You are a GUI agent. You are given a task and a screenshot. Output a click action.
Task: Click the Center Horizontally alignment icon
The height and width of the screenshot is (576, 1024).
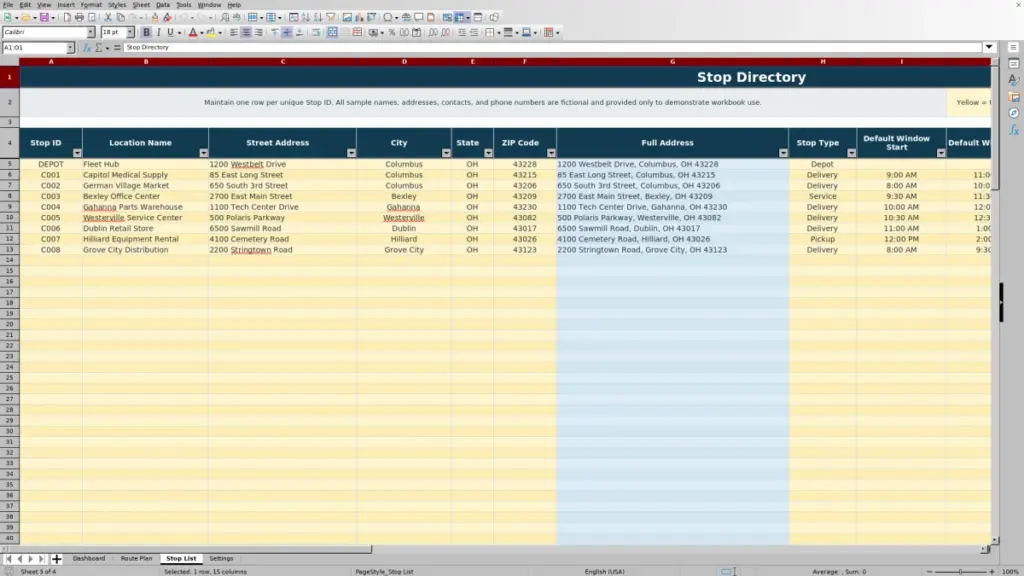246,32
